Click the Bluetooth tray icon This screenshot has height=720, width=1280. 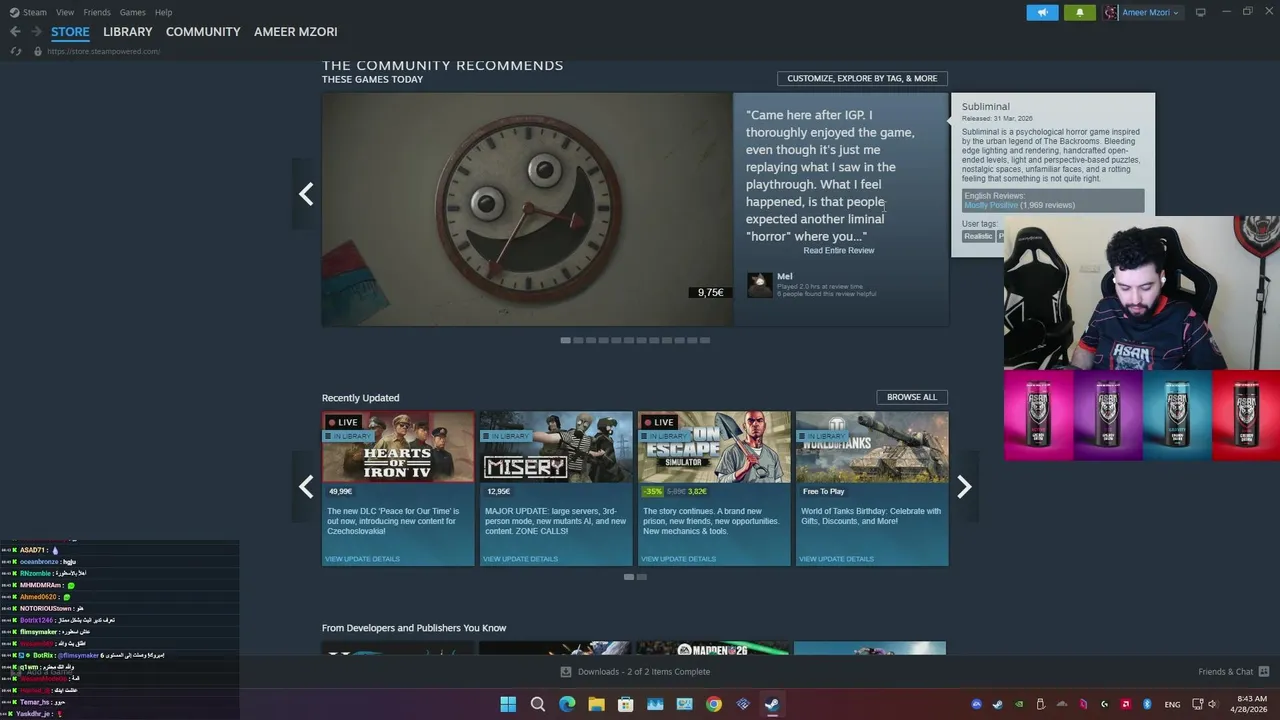tap(1147, 704)
